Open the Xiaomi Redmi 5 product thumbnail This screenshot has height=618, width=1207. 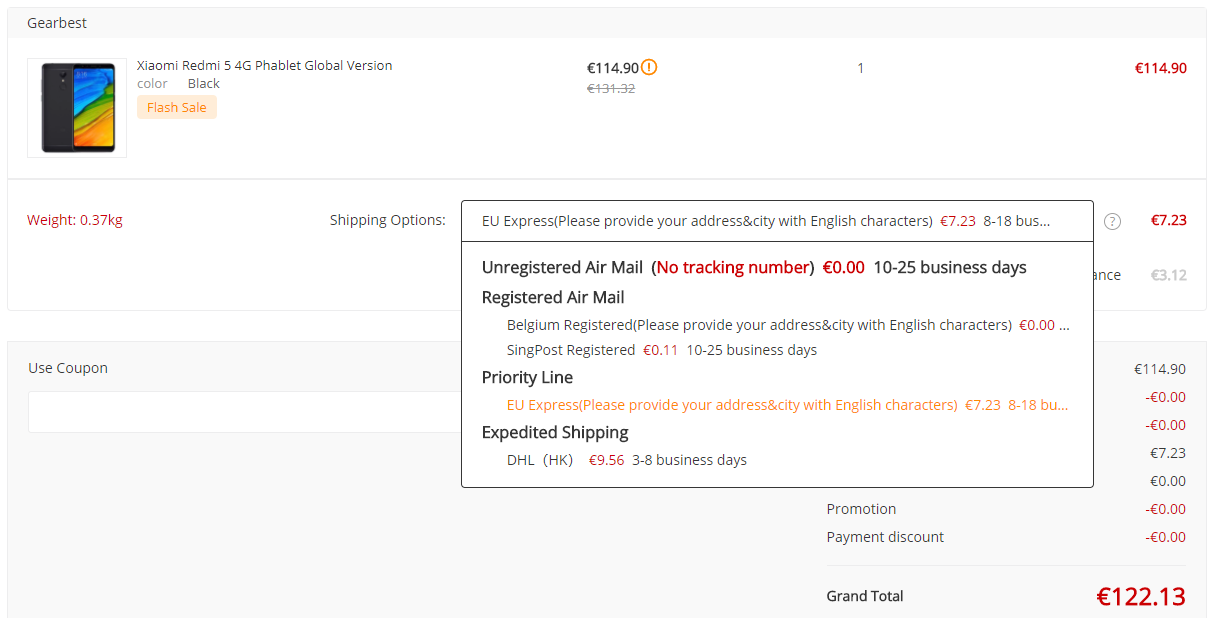pos(77,108)
